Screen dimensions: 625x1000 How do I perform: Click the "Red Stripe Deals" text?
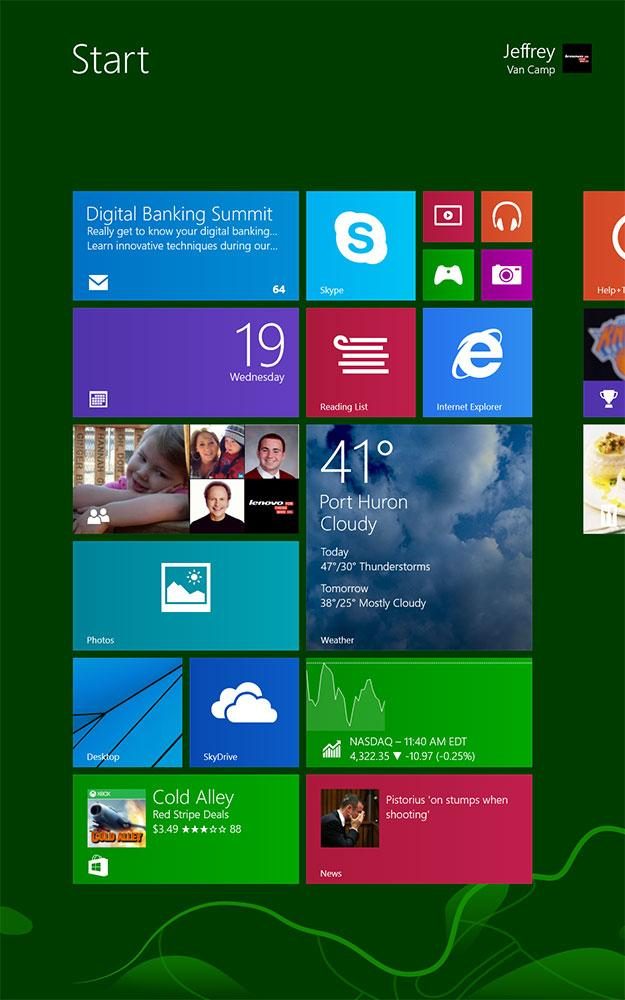(x=190, y=814)
